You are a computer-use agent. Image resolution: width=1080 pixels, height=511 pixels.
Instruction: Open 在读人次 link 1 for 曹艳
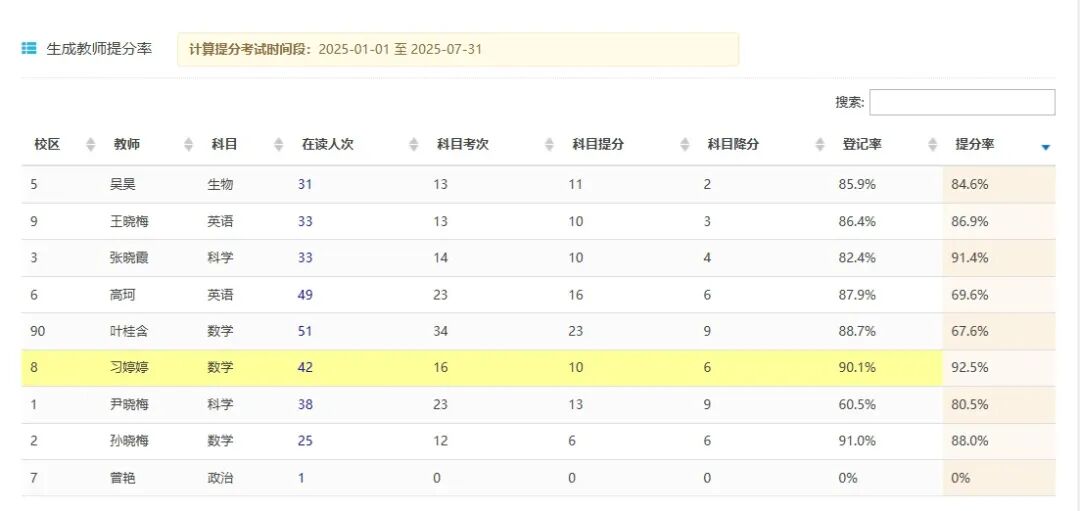(x=301, y=478)
